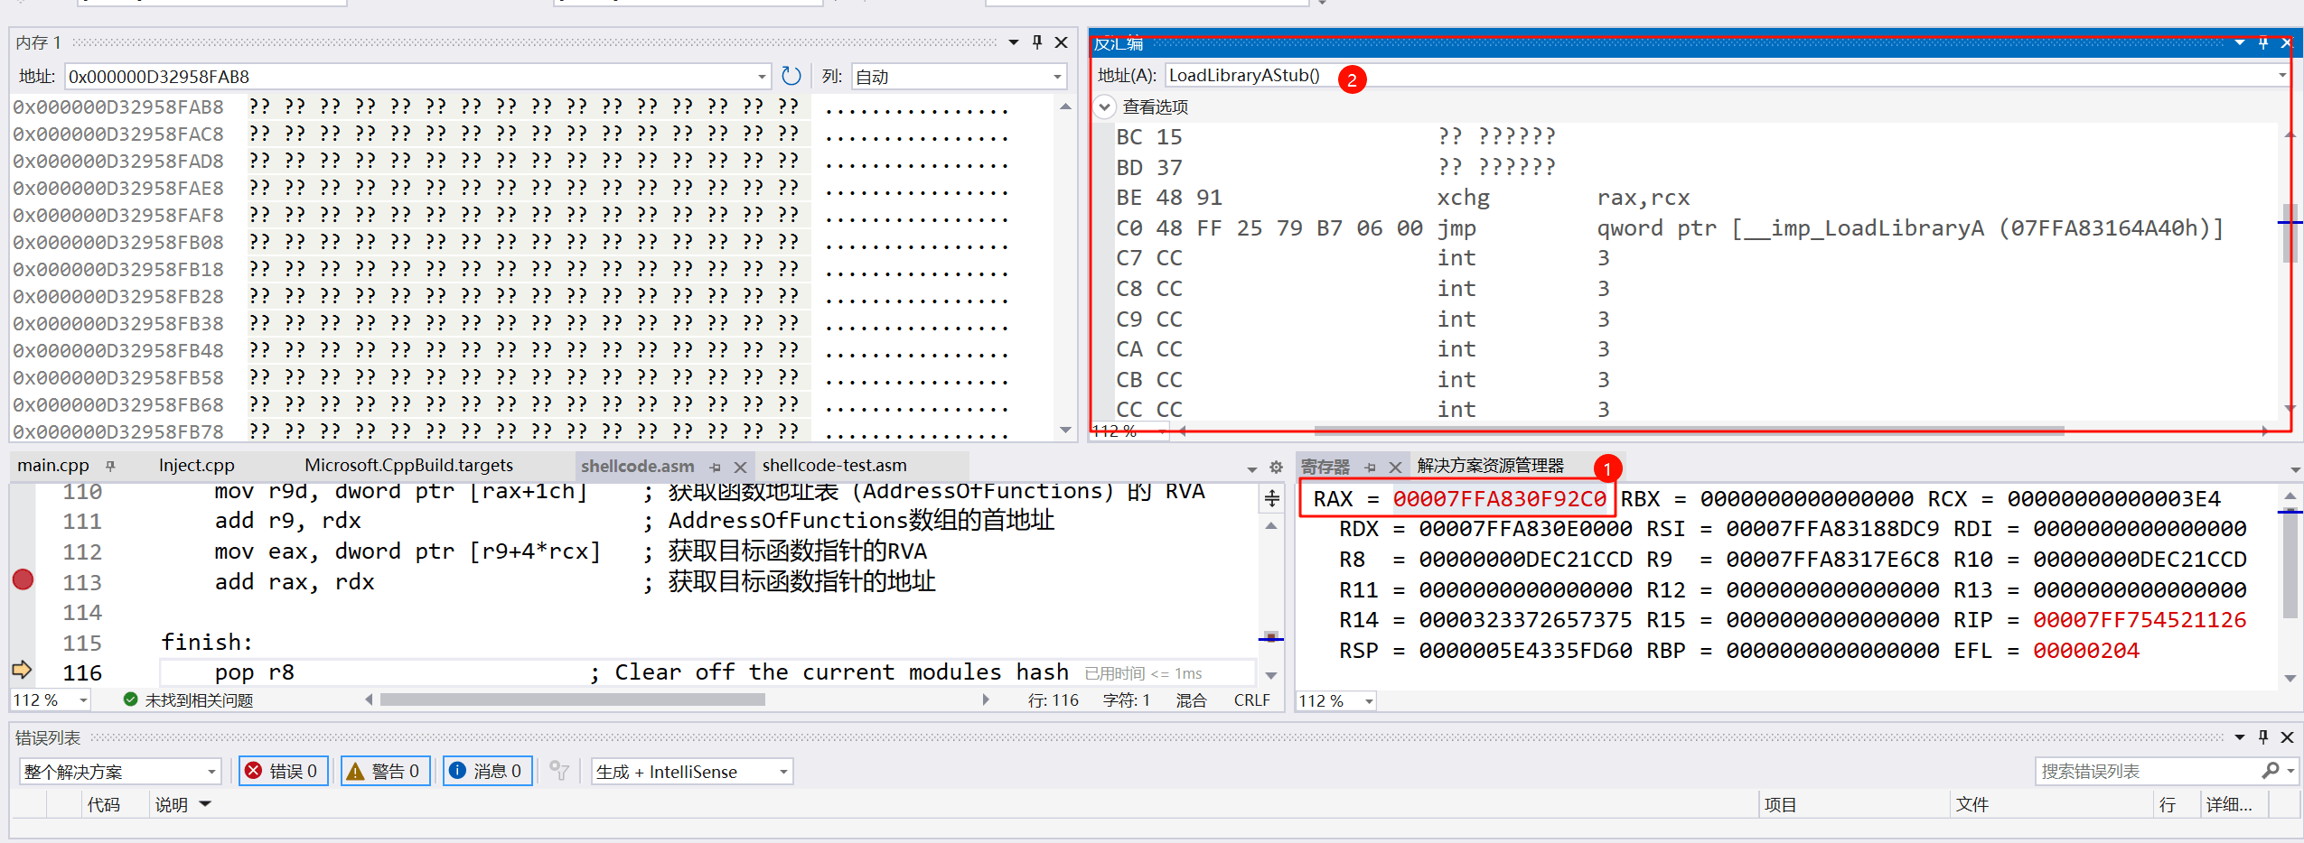Image resolution: width=2304 pixels, height=843 pixels.
Task: Toggle the 消息 0 messages filter
Action: coord(487,771)
